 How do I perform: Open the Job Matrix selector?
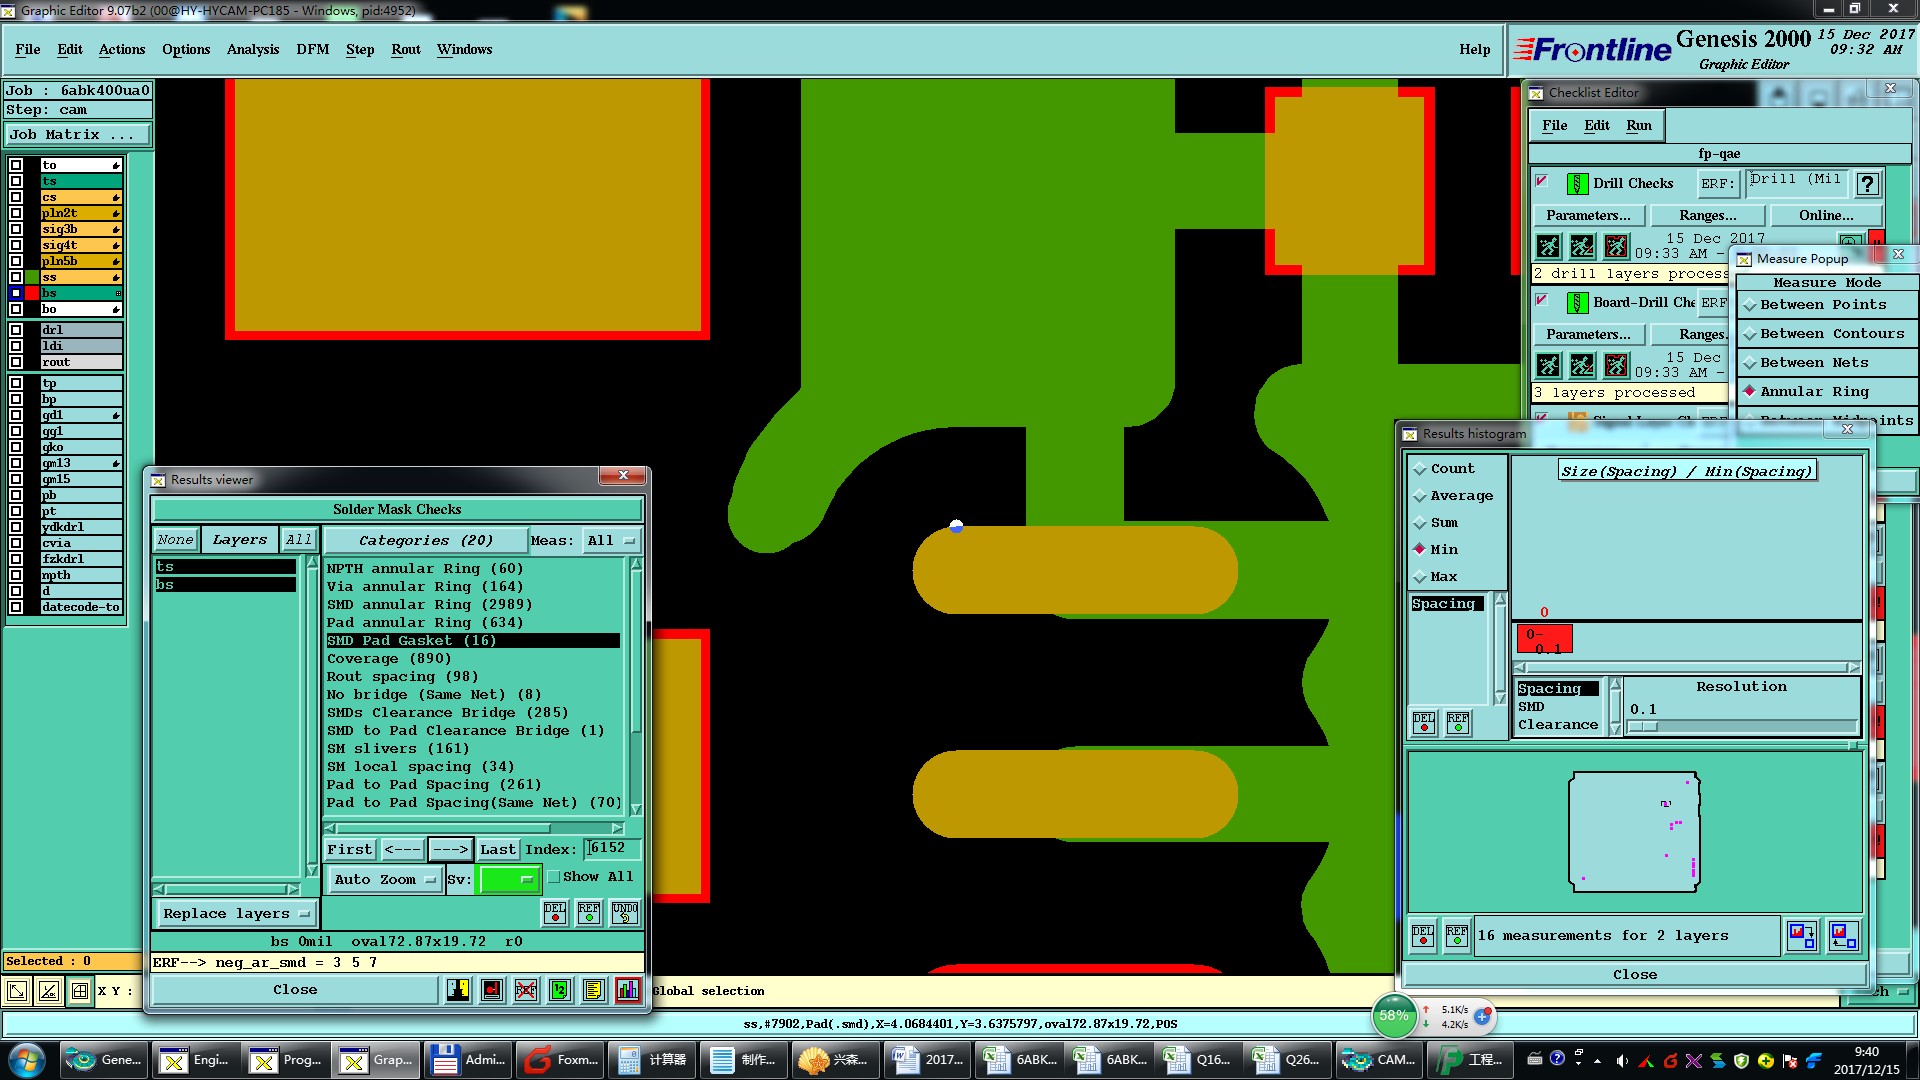click(78, 135)
